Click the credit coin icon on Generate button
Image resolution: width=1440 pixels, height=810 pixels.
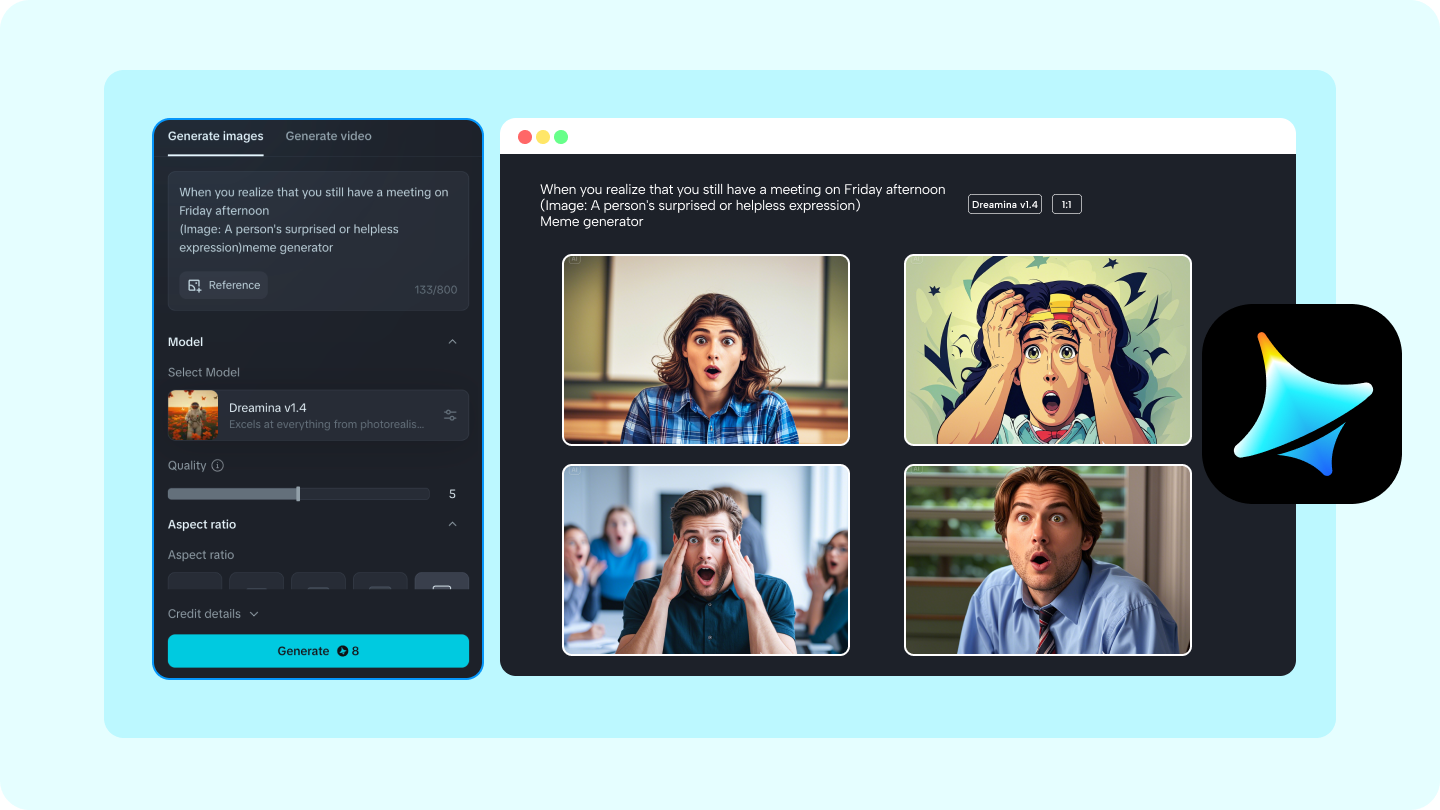(x=341, y=650)
